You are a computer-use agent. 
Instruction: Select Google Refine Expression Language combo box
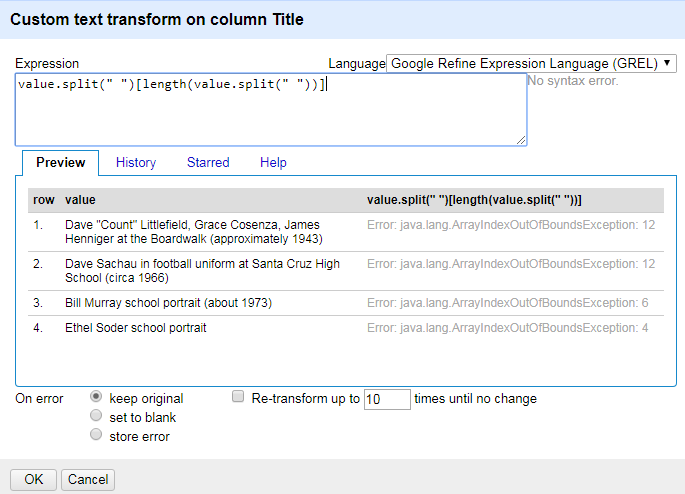pyautogui.click(x=531, y=63)
